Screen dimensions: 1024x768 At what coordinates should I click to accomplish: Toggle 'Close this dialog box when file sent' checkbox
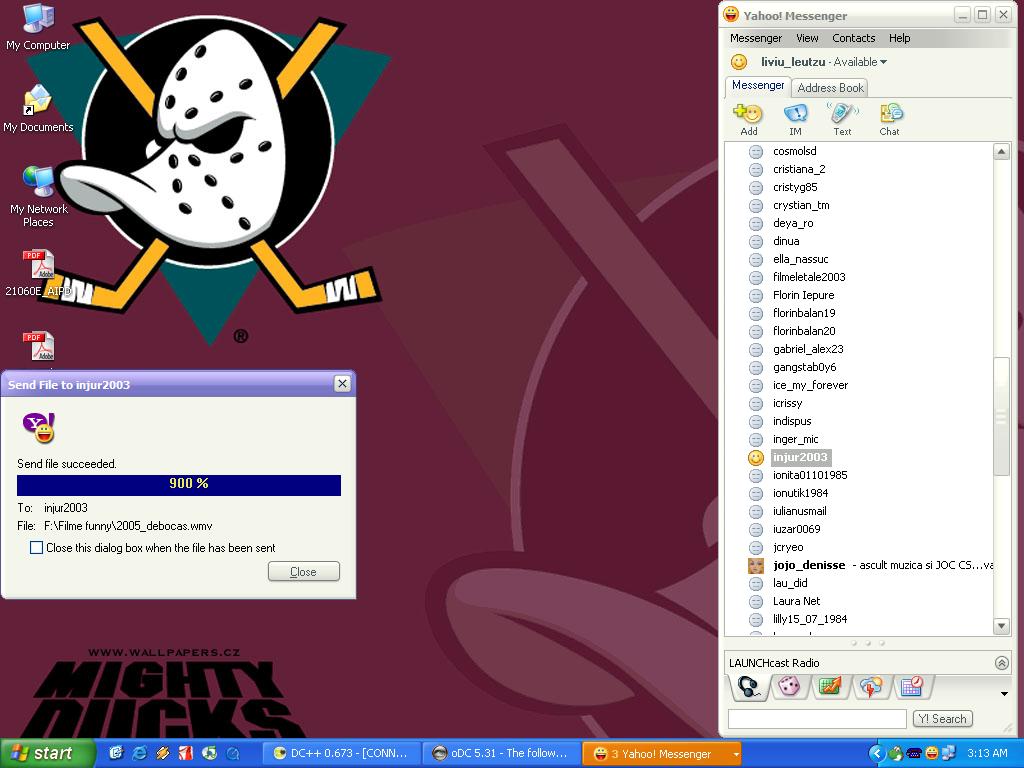tap(37, 548)
